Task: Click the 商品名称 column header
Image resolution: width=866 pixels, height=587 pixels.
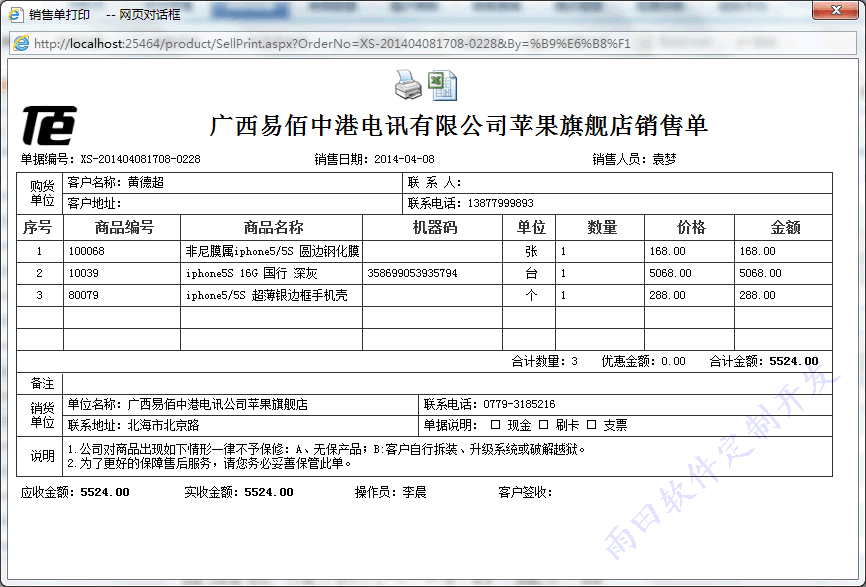Action: (x=273, y=228)
